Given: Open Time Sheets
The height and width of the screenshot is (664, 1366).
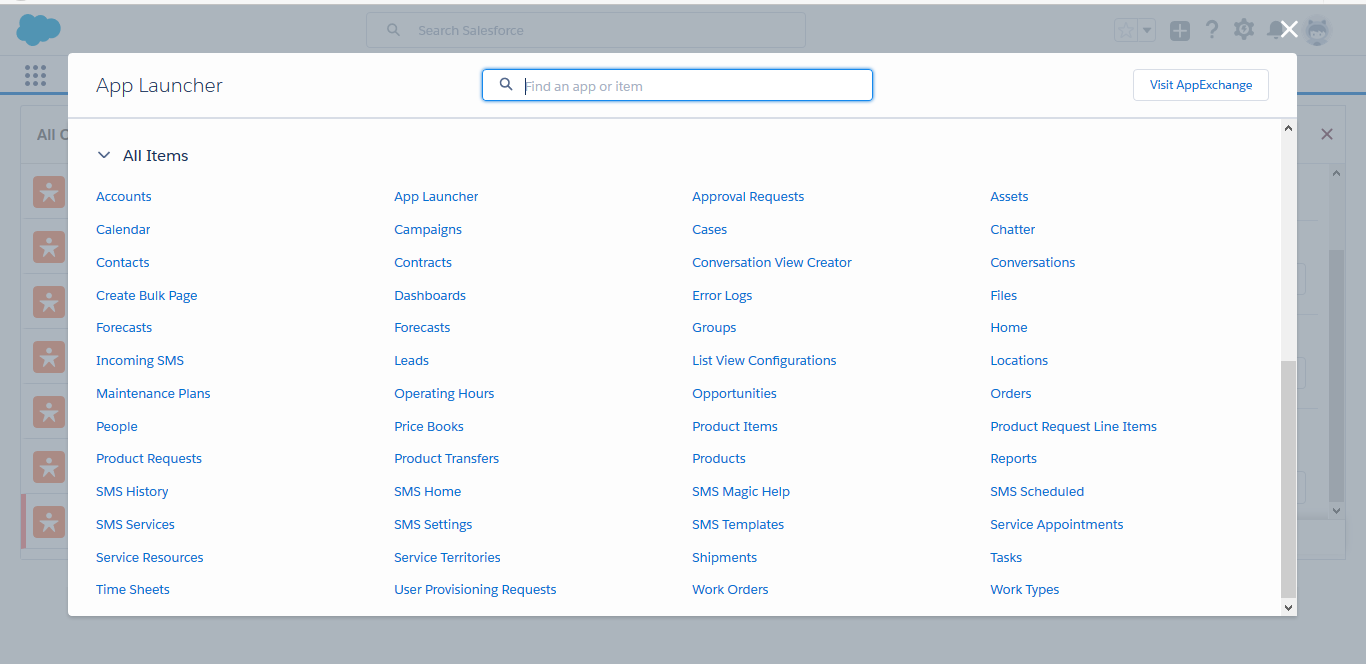Looking at the screenshot, I should point(133,590).
